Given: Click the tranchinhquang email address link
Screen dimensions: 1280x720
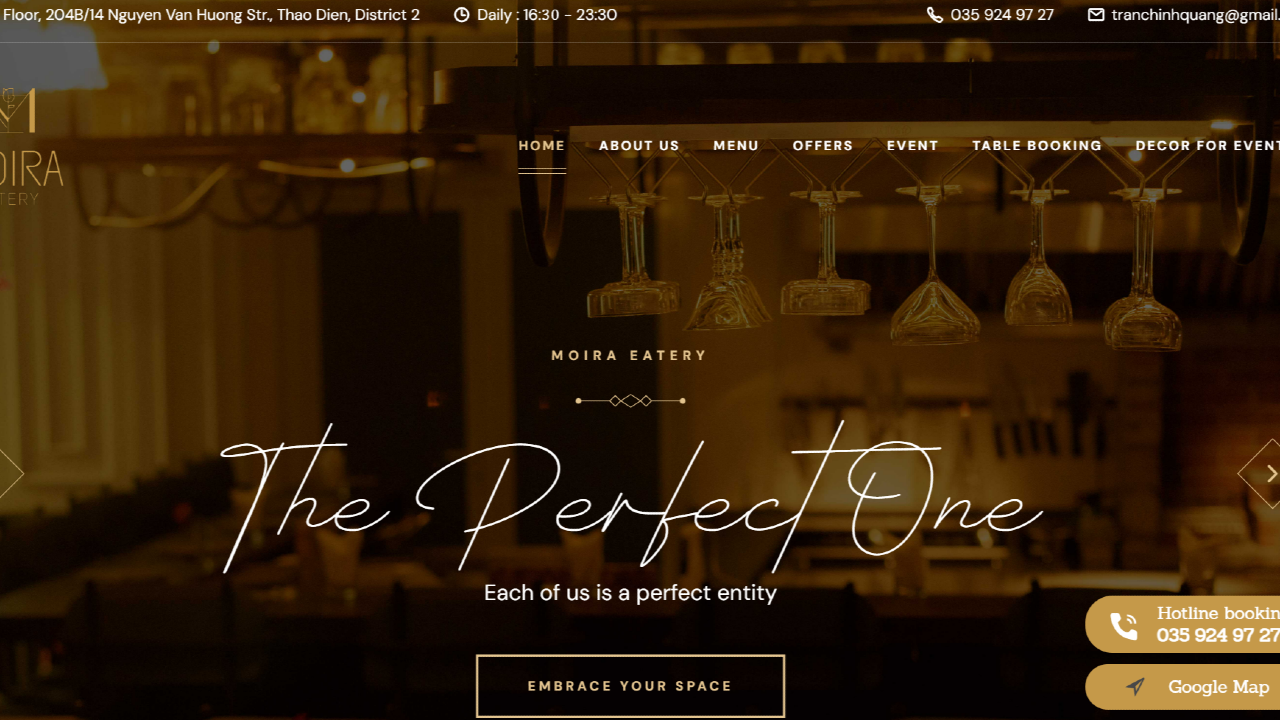Looking at the screenshot, I should [x=1195, y=15].
